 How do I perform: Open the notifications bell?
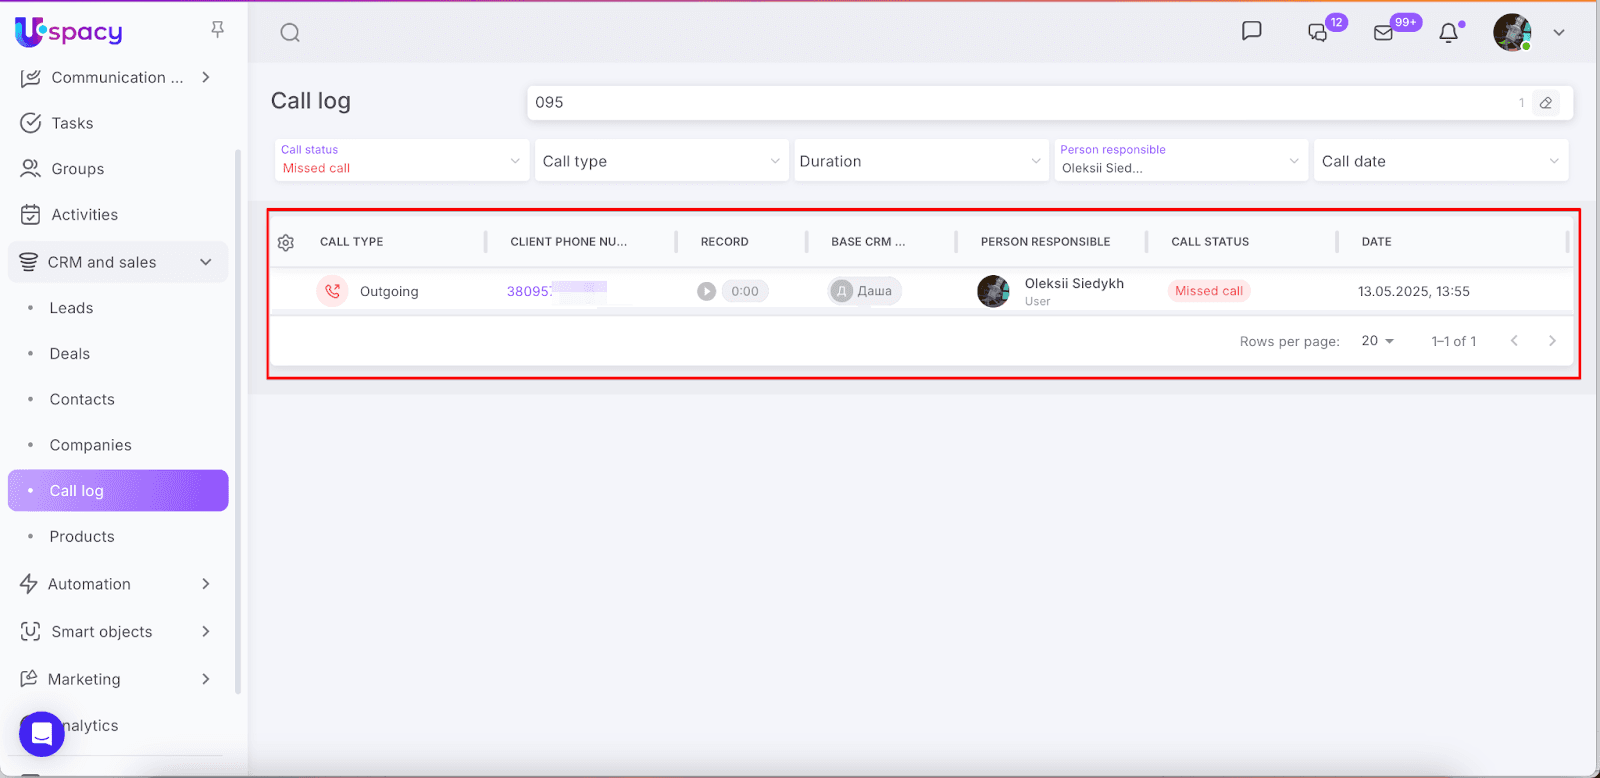click(x=1448, y=33)
